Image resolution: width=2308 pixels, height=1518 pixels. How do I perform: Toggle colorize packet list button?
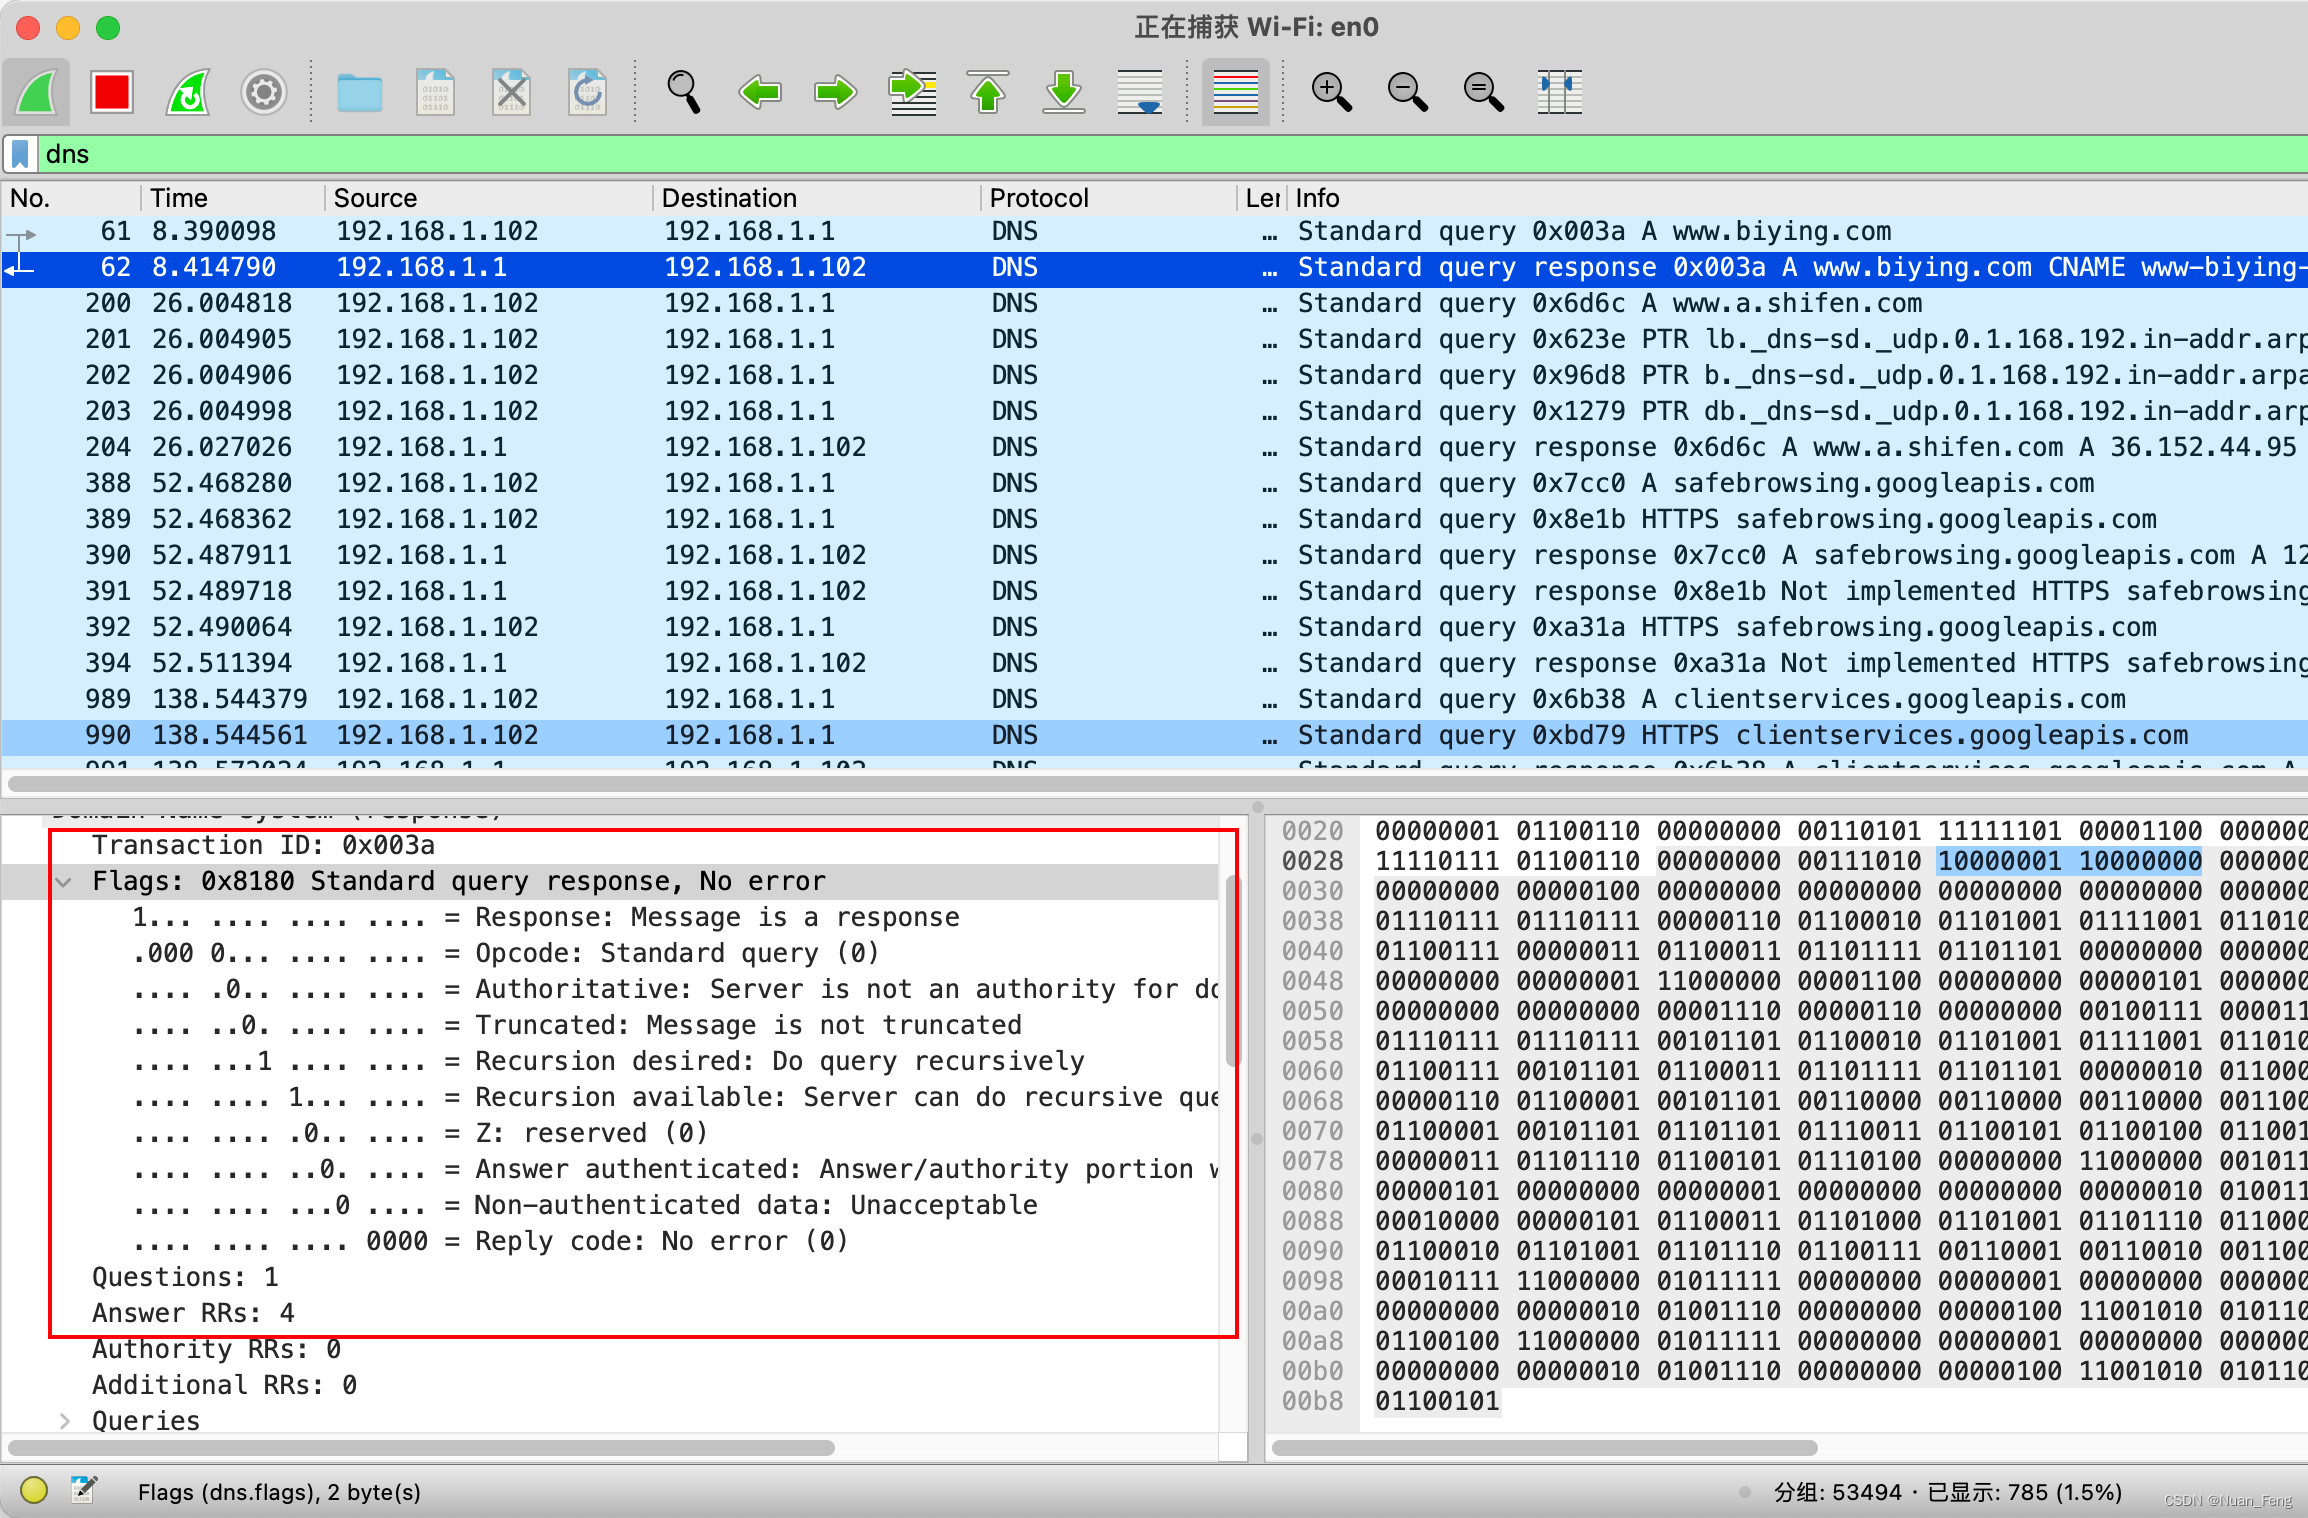[x=1235, y=93]
